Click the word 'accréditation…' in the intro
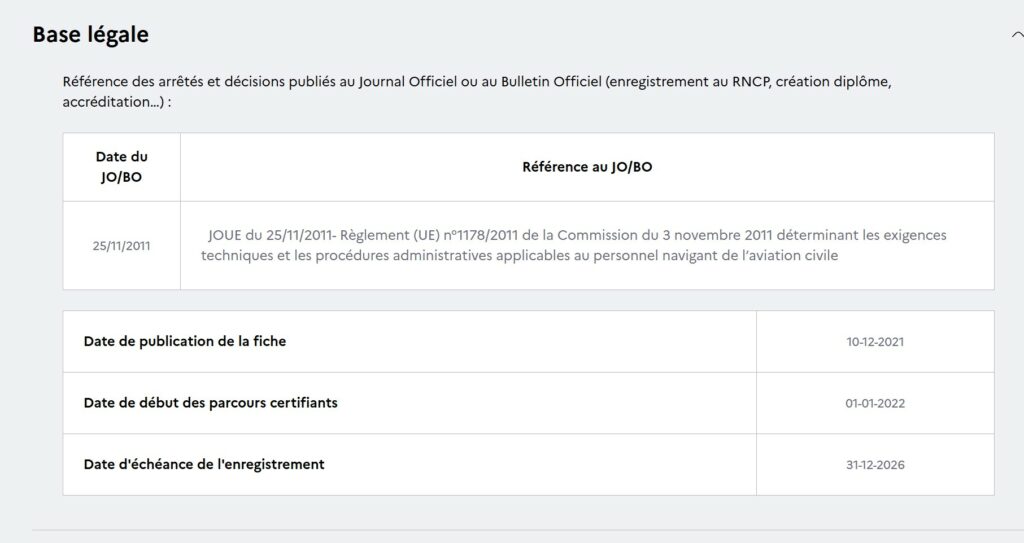 pyautogui.click(x=109, y=102)
